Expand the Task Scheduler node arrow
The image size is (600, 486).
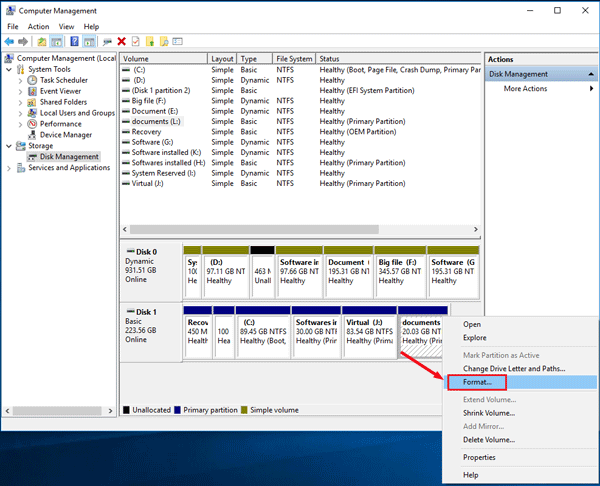[x=20, y=80]
